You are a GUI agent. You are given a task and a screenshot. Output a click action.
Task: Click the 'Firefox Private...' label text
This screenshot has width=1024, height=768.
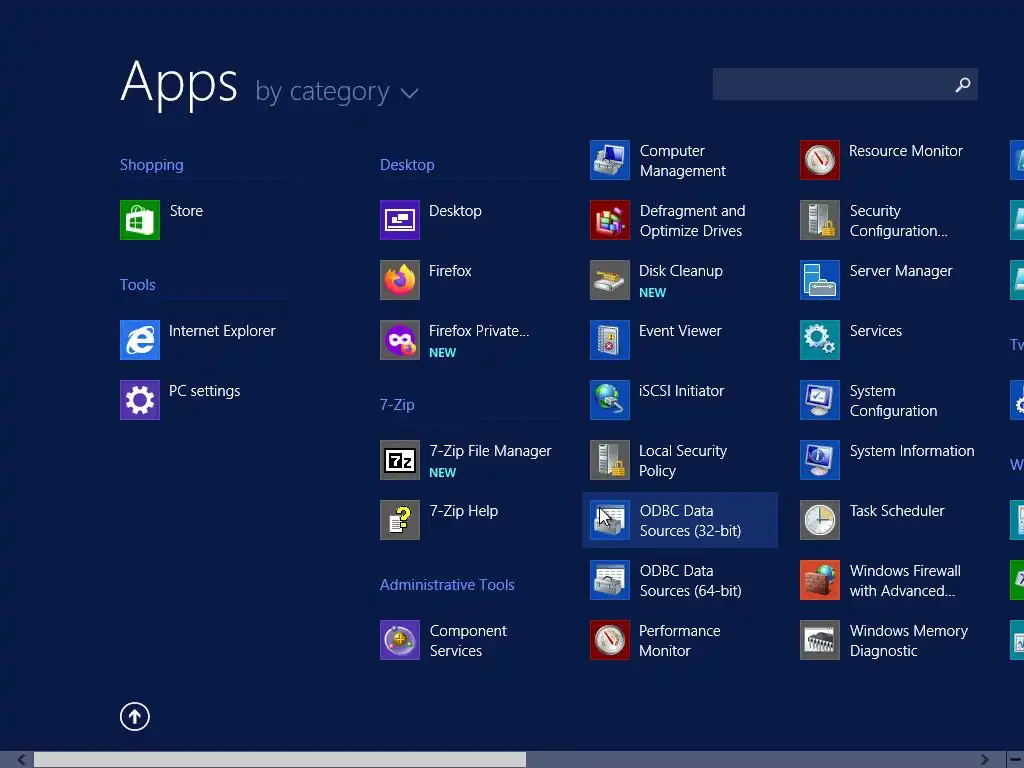(x=479, y=331)
